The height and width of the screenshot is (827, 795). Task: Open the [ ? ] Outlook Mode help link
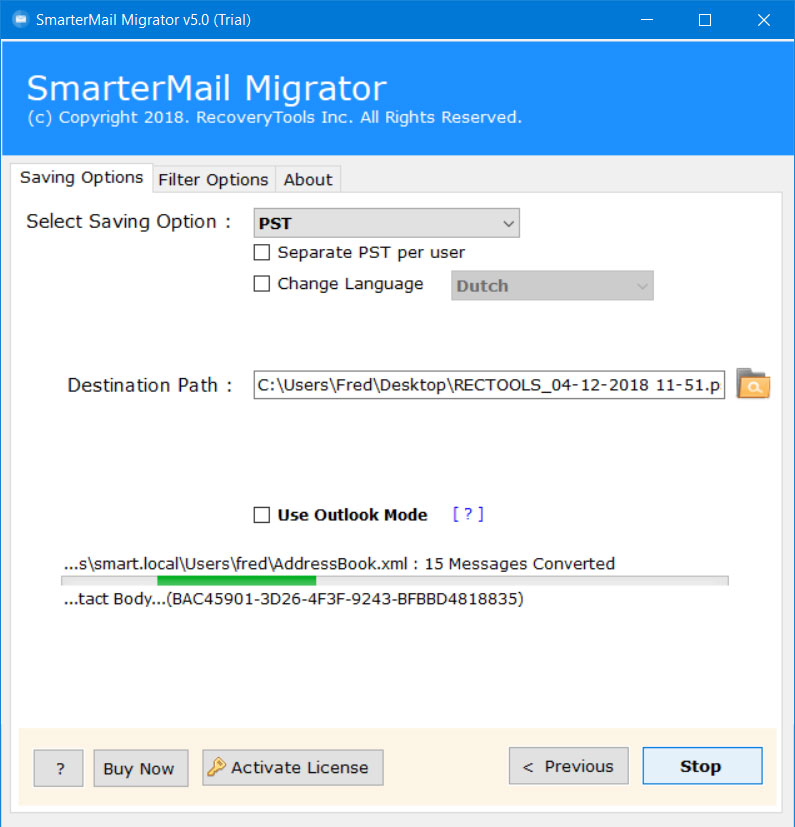coord(468,514)
